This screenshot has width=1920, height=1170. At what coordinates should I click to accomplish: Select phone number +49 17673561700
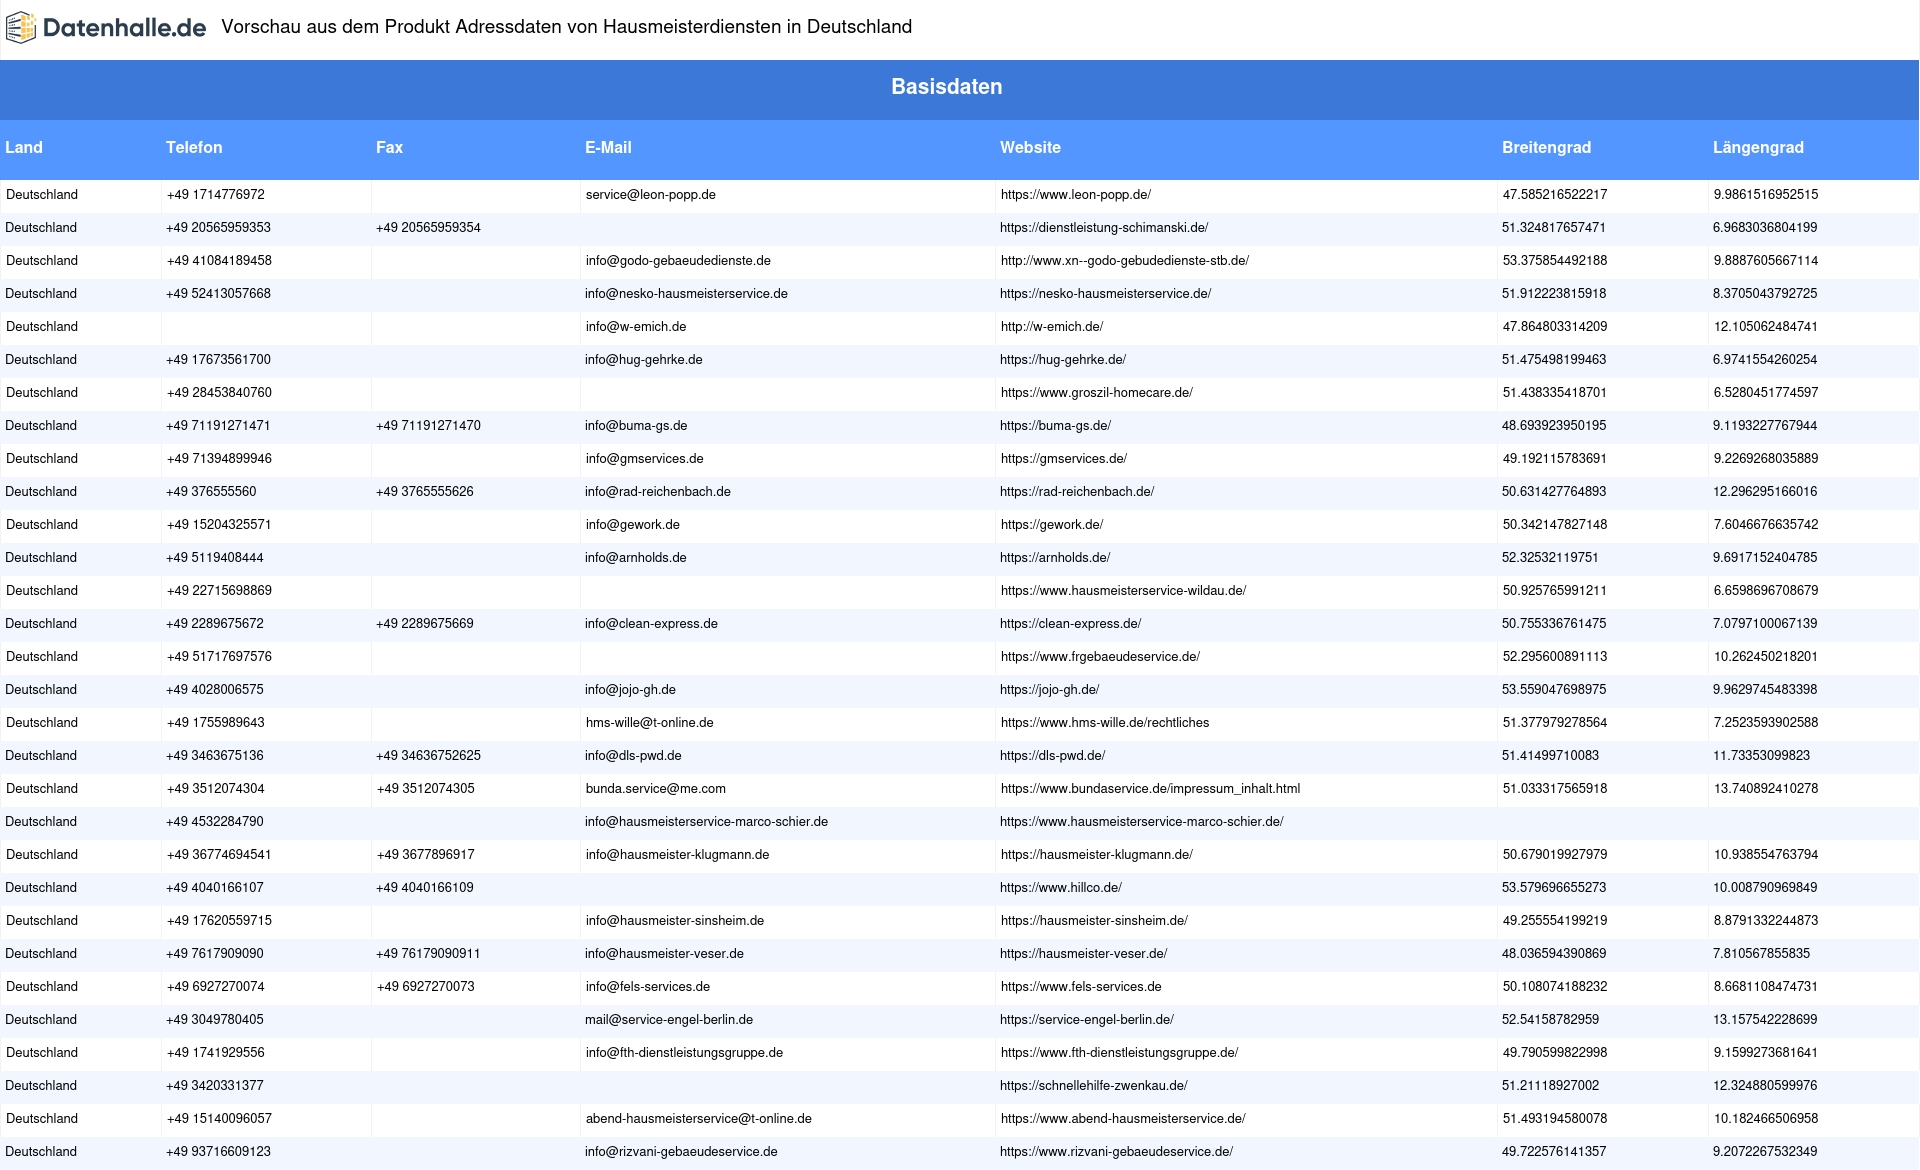click(218, 360)
